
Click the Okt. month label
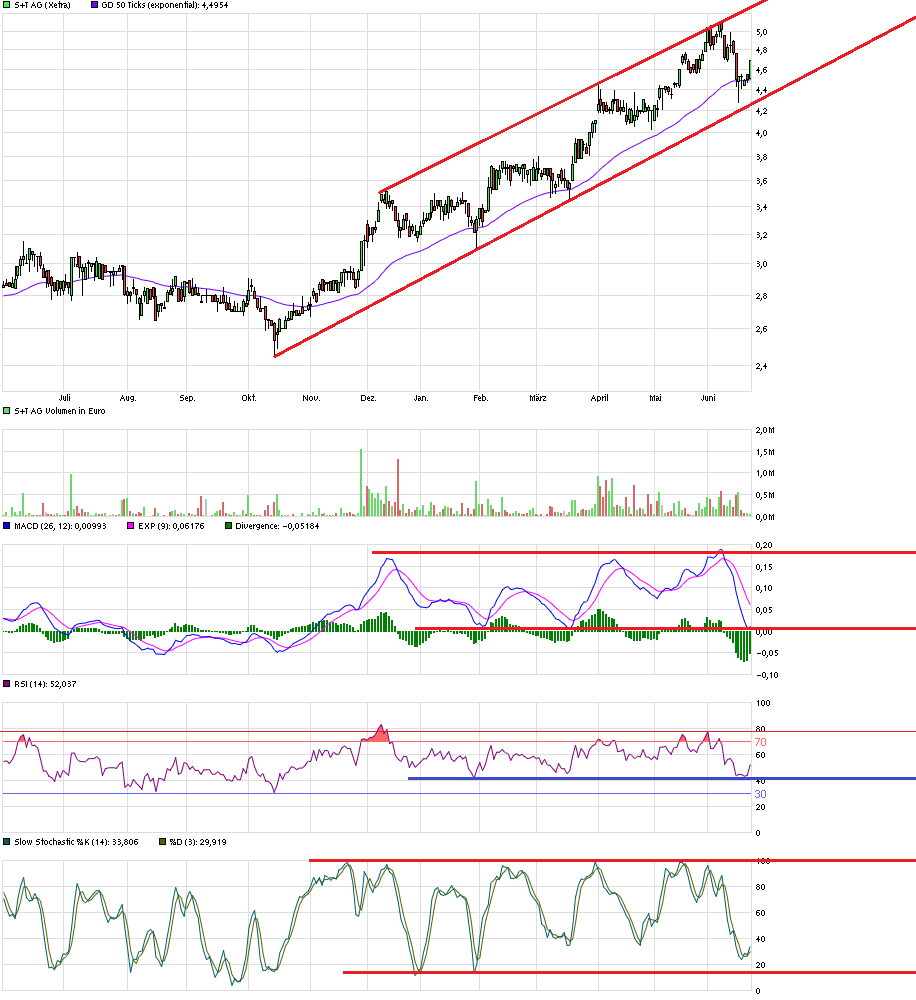(250, 397)
